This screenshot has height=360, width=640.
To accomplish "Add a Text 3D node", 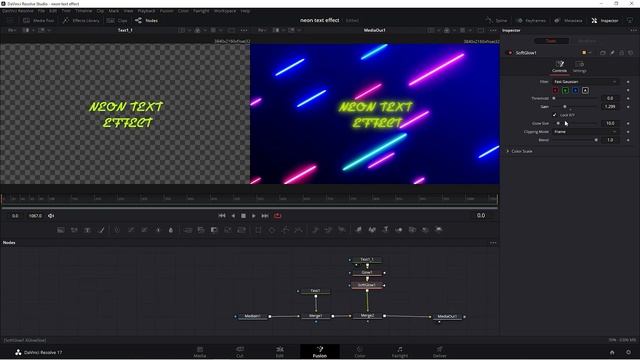I will tap(385, 230).
